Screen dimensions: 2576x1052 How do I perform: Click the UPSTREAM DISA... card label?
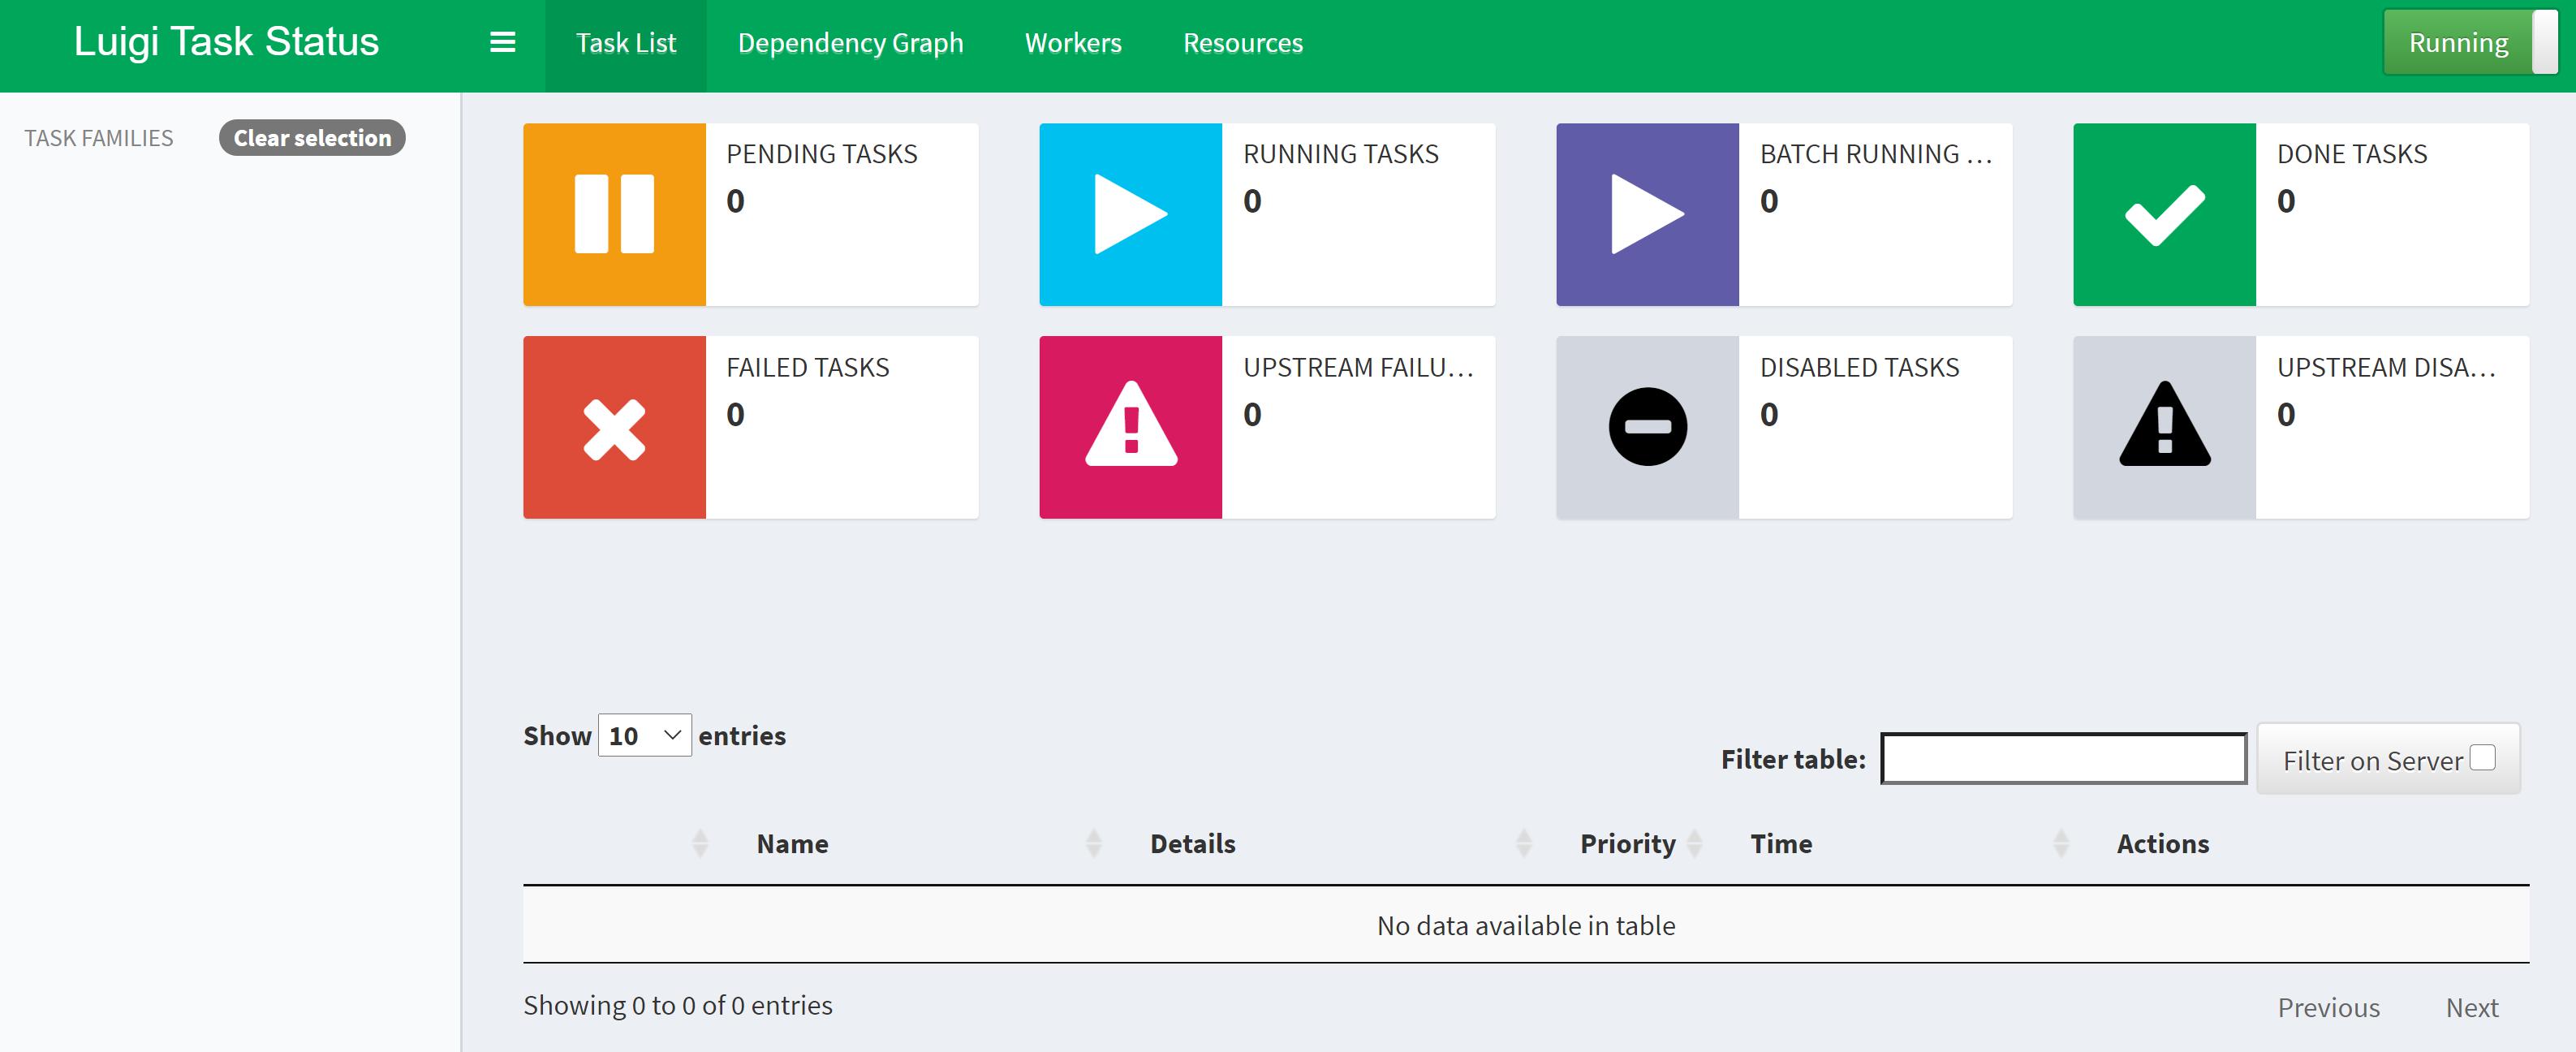click(x=2386, y=368)
